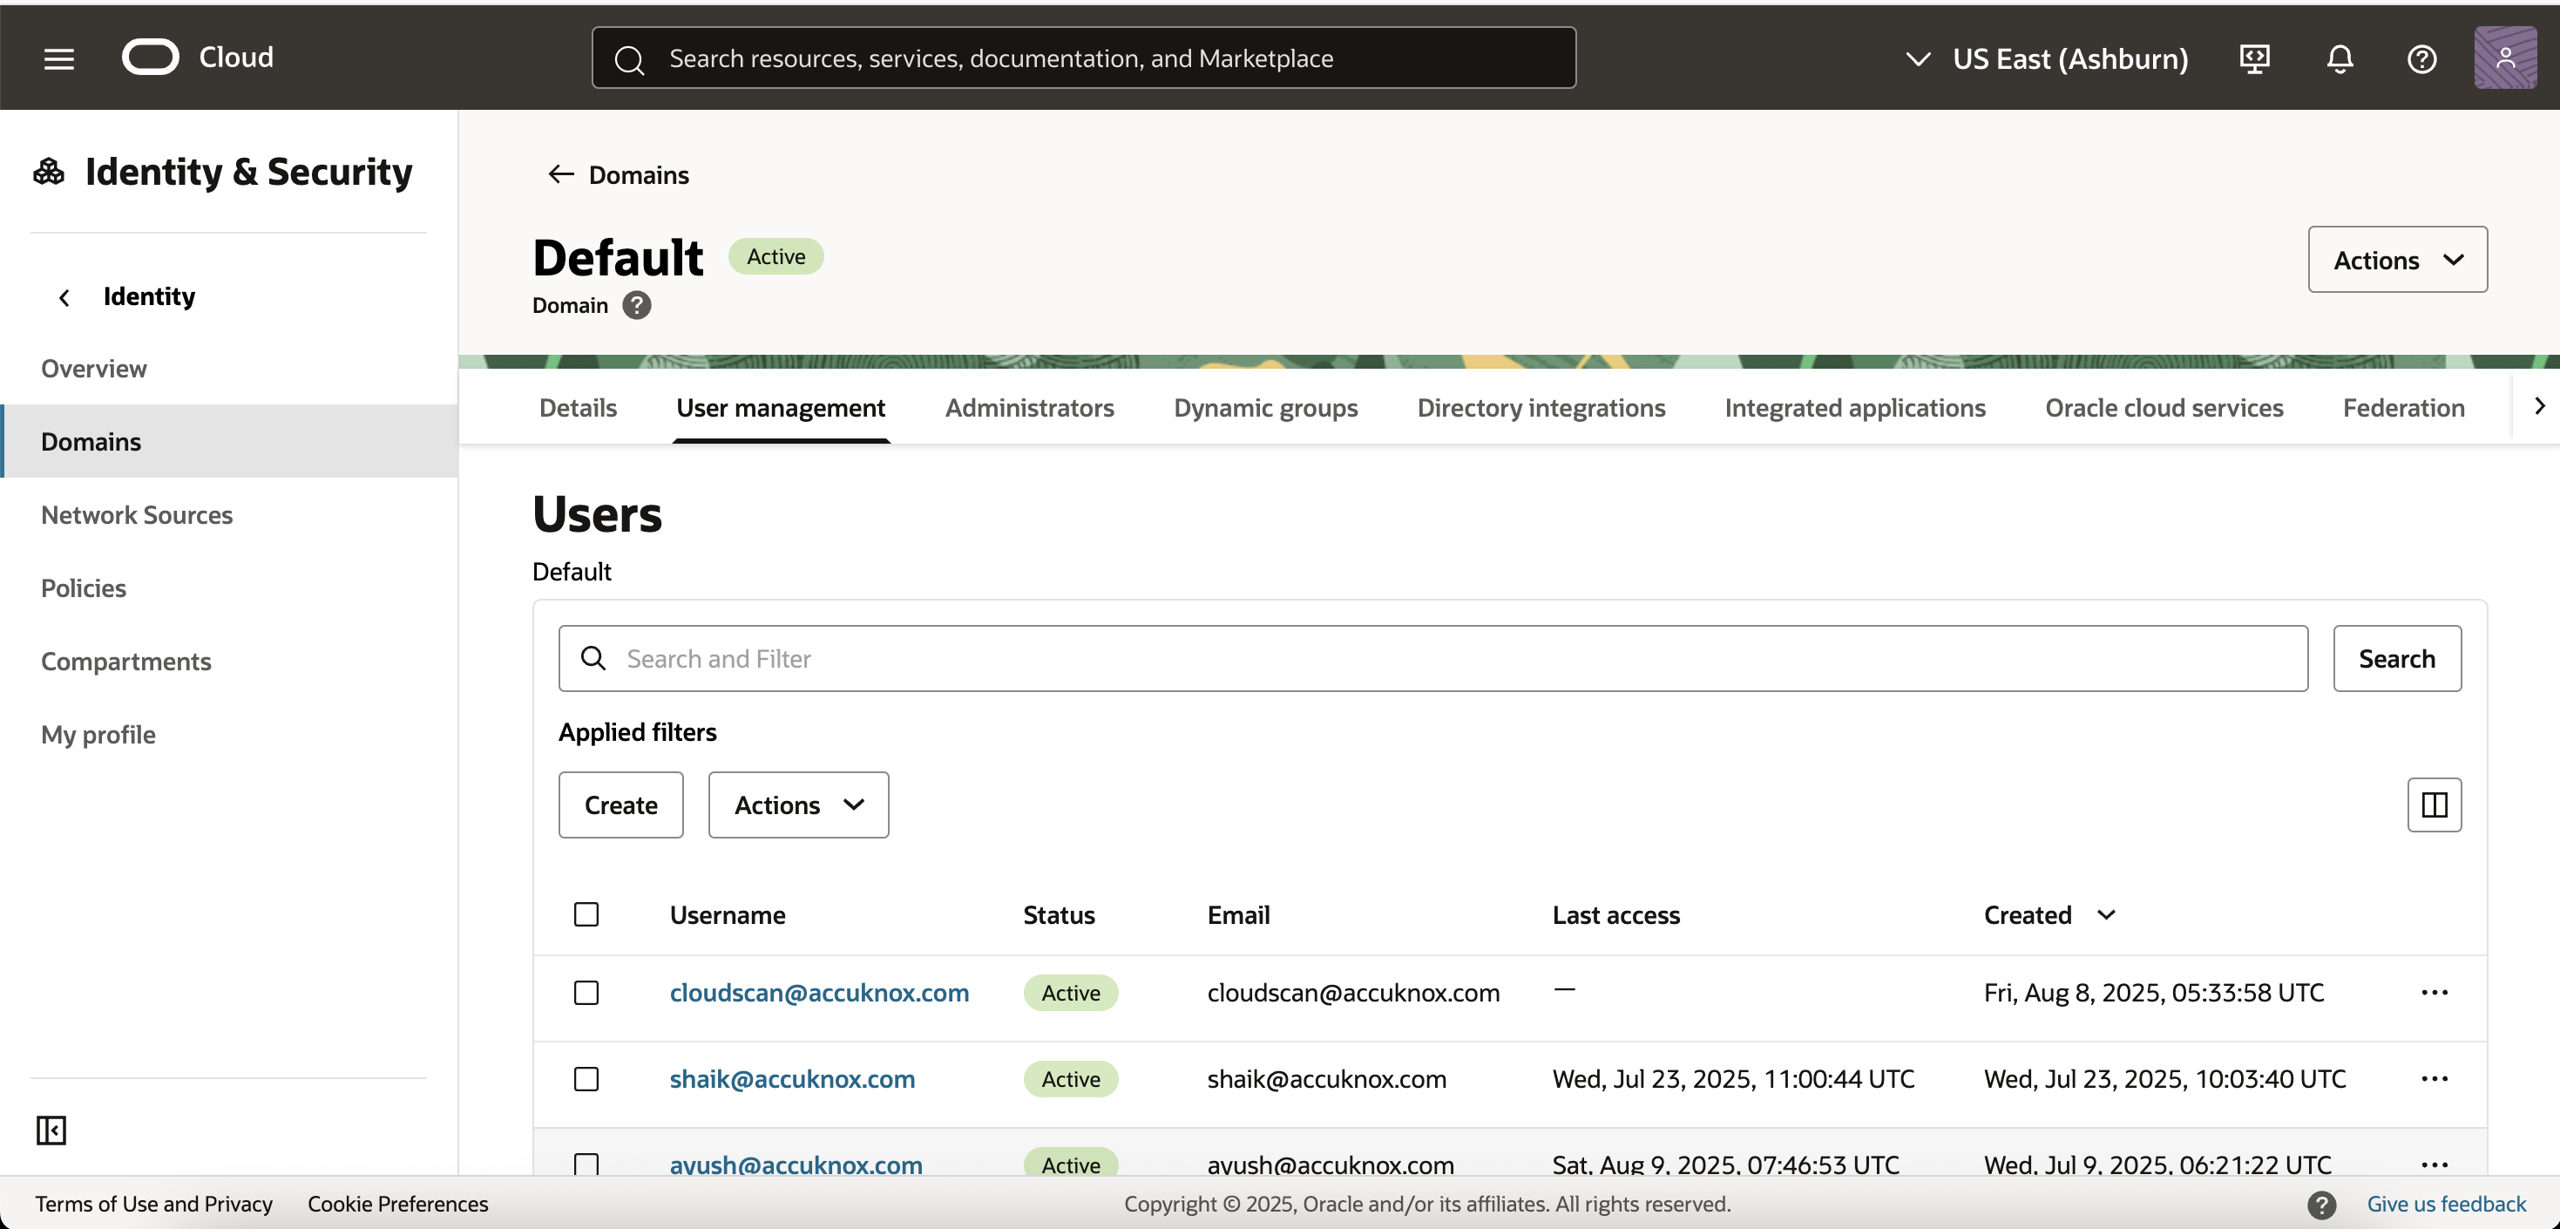Open row actions for cloudscan@accuknox.com
The width and height of the screenshot is (2560, 1229).
coord(2433,993)
